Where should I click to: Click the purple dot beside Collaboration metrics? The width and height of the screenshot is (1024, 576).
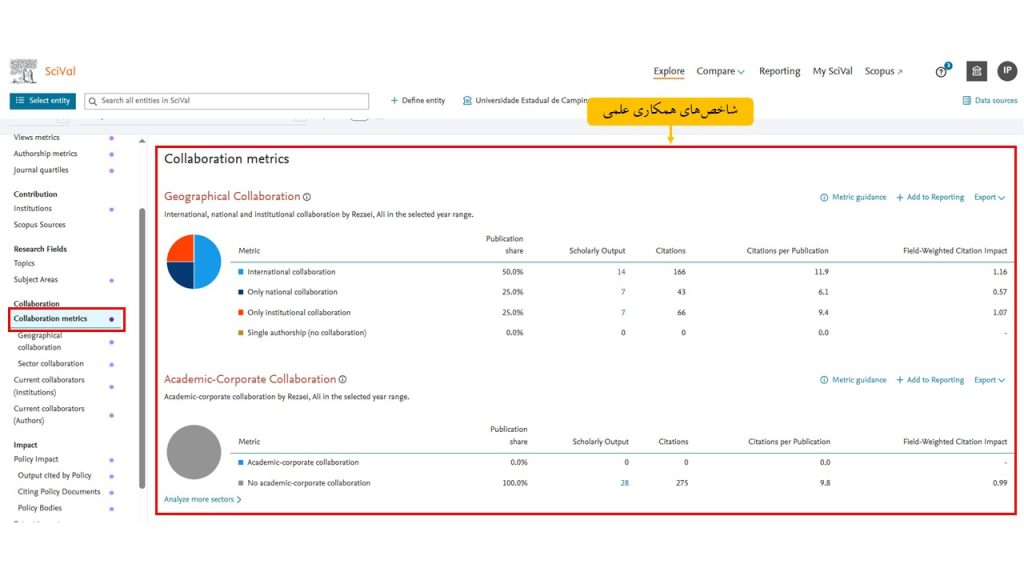coord(112,319)
